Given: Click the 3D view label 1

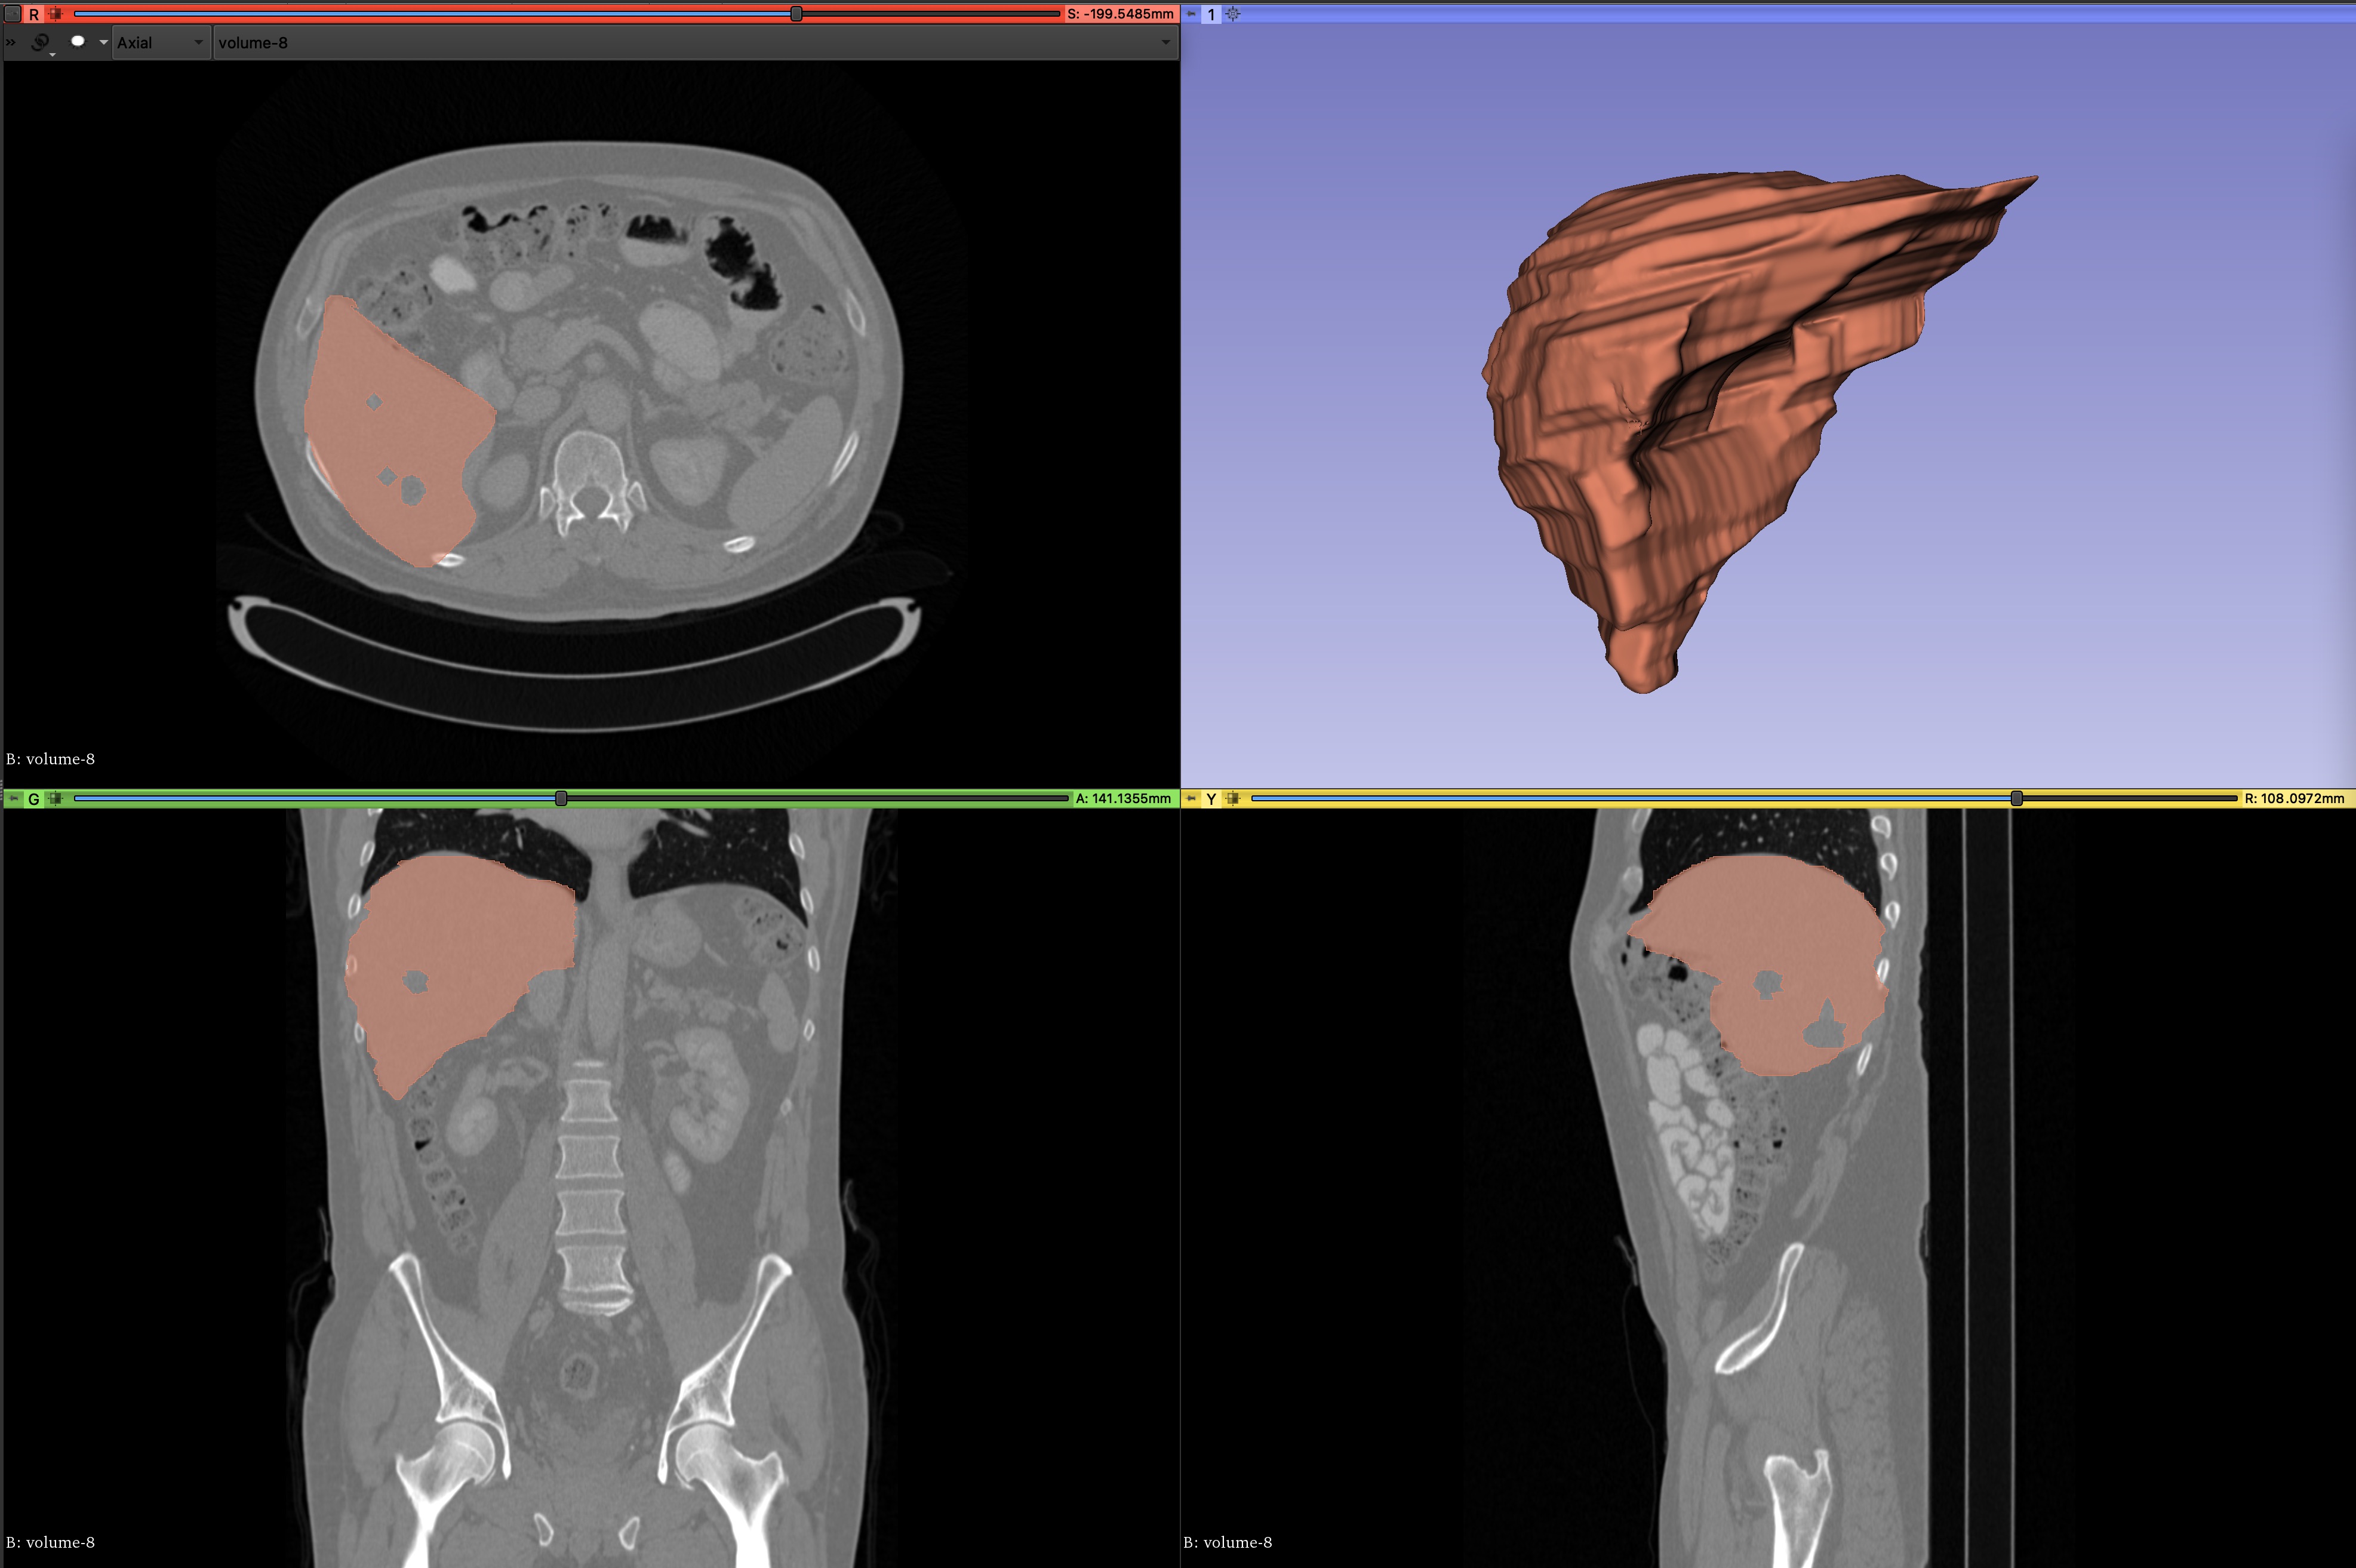Looking at the screenshot, I should pos(1211,14).
